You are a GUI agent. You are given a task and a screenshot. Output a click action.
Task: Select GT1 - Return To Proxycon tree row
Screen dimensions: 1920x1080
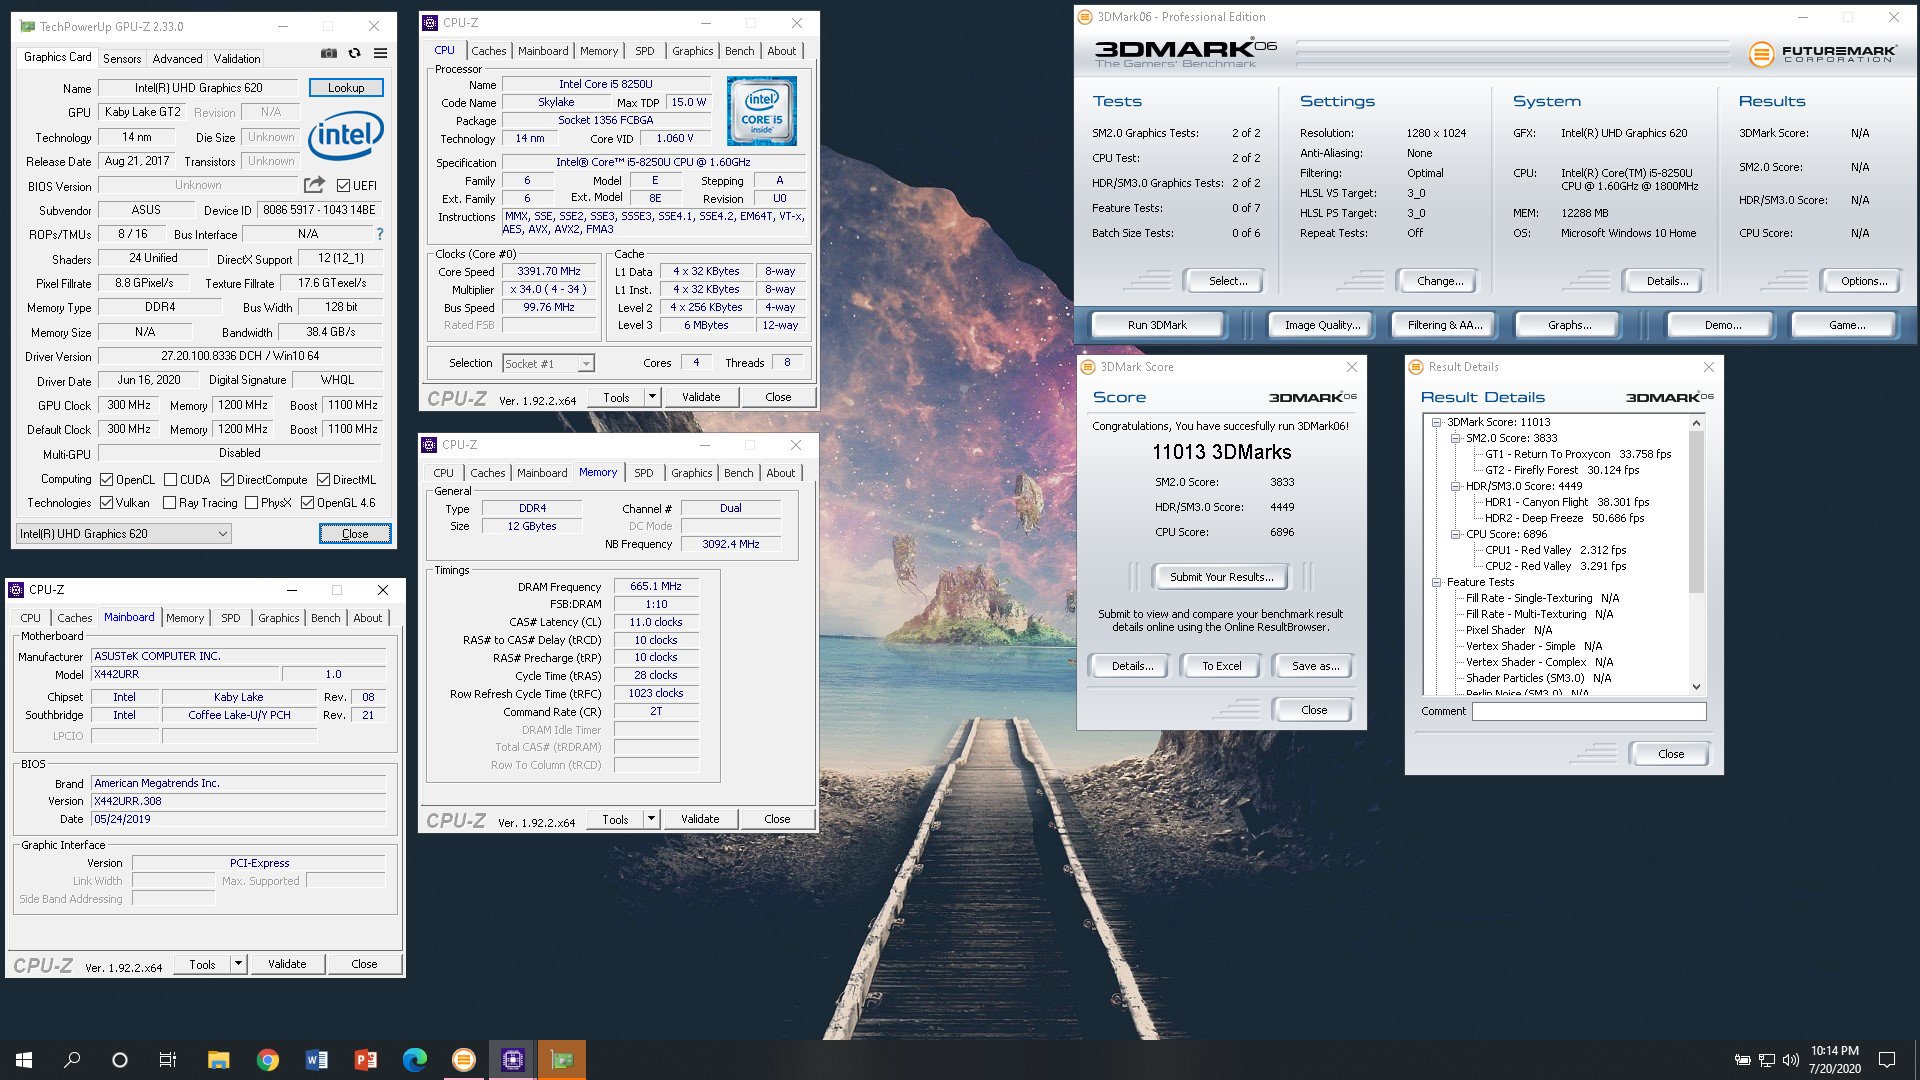tap(1578, 454)
